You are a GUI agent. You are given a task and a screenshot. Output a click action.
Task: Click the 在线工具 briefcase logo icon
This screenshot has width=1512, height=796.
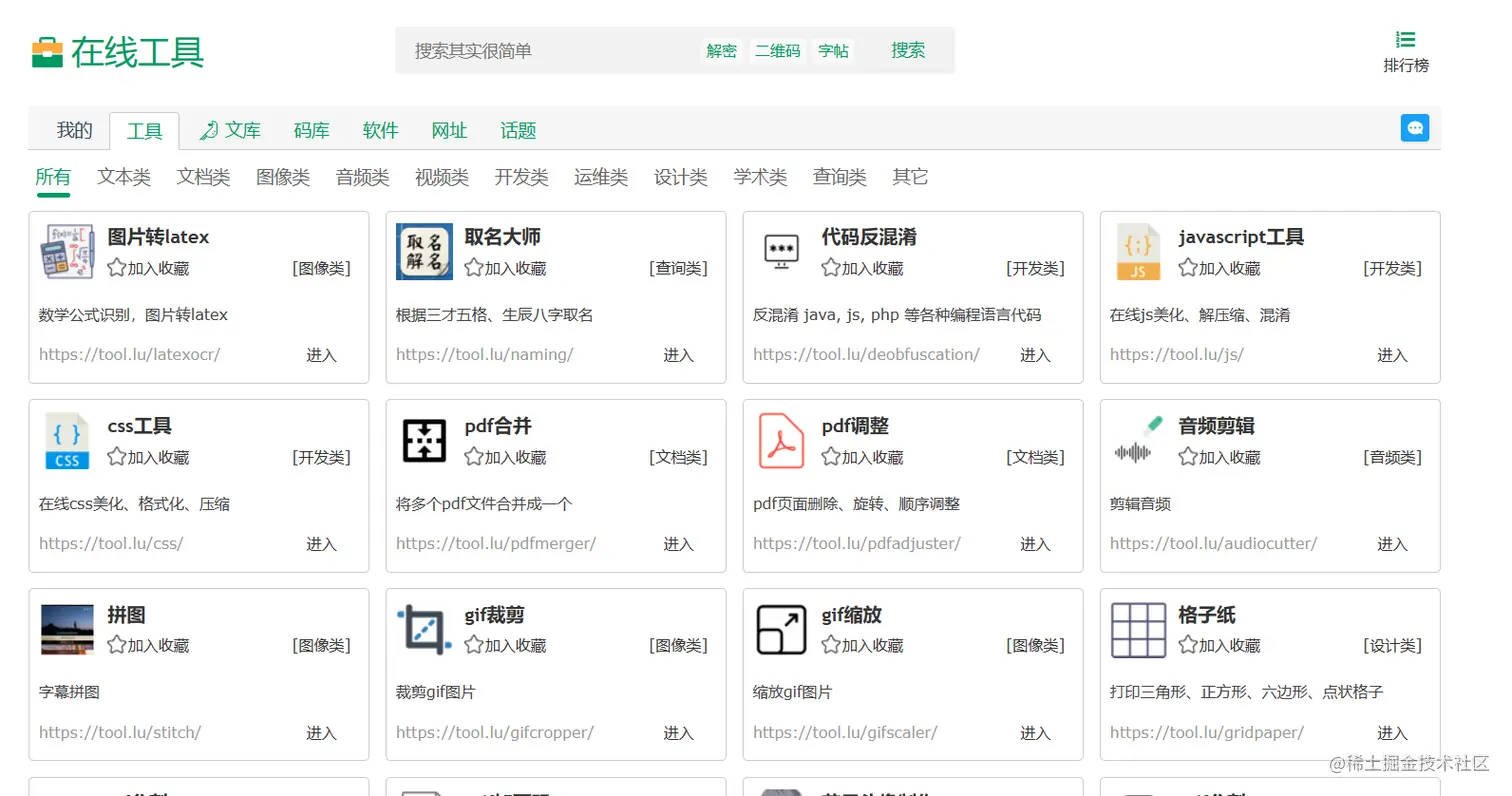click(47, 52)
